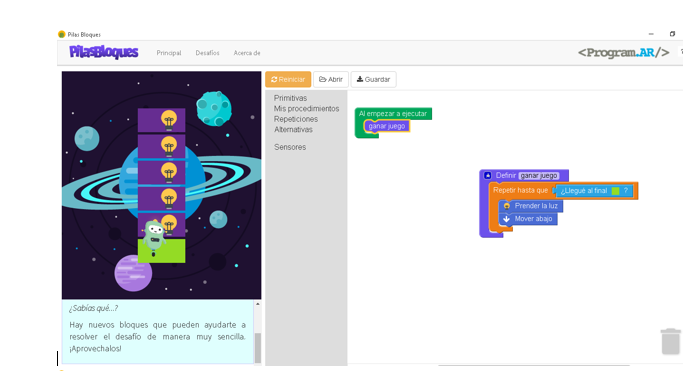Screen dimensions: 698x371
Task: Minimize the Pilas Bloques window
Action: [651, 34]
